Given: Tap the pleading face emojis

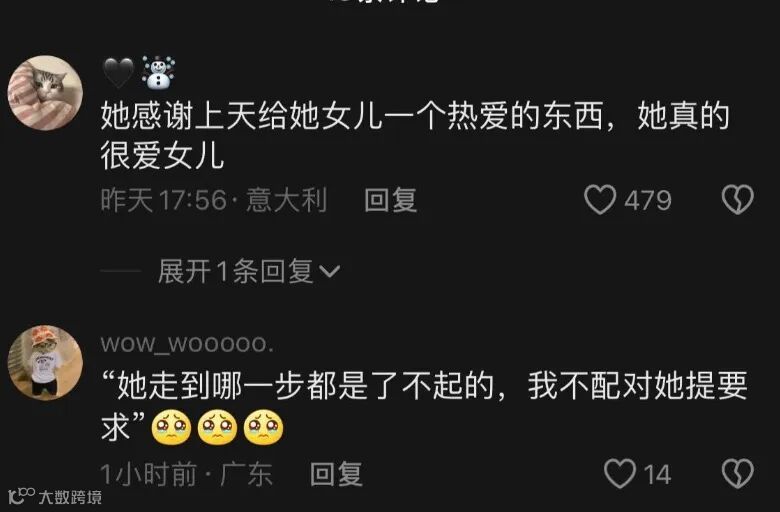Looking at the screenshot, I should (x=217, y=427).
